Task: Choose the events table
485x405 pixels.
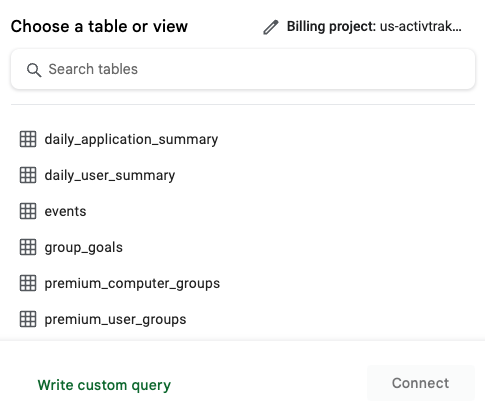Action: tap(65, 211)
